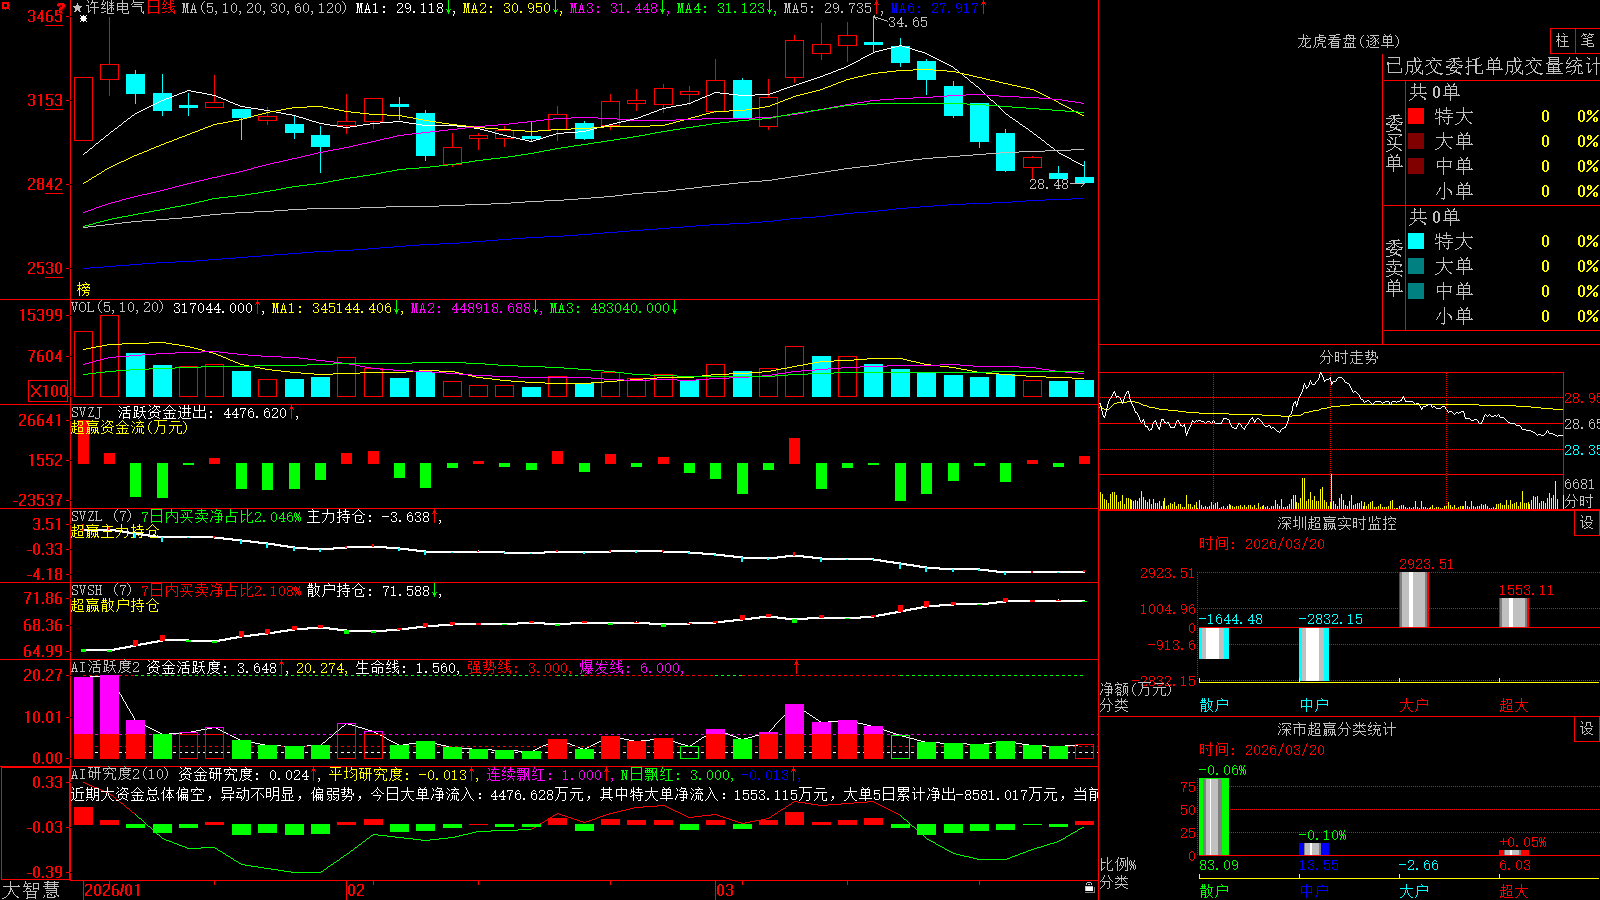Click the 时间: 2026/03/20 in 深圳超赢实时监控
Screen dimensions: 1600x900
click(1261, 544)
